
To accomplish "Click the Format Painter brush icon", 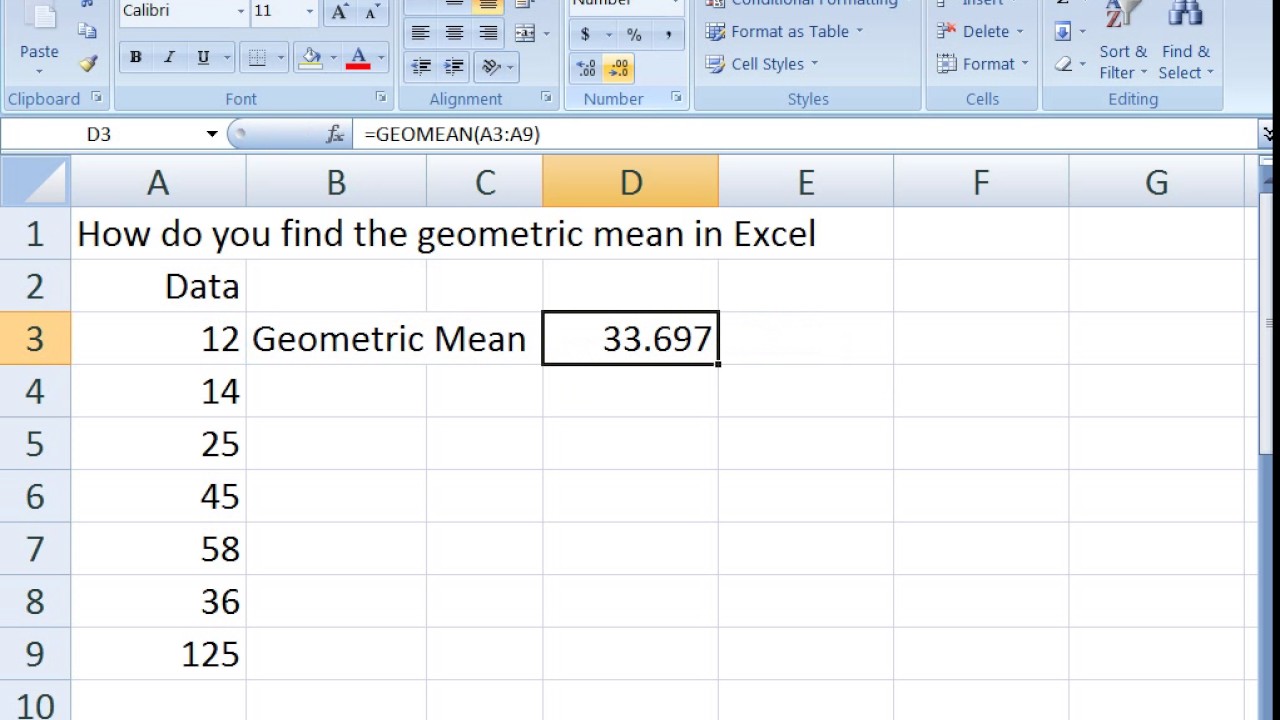I will tap(88, 63).
